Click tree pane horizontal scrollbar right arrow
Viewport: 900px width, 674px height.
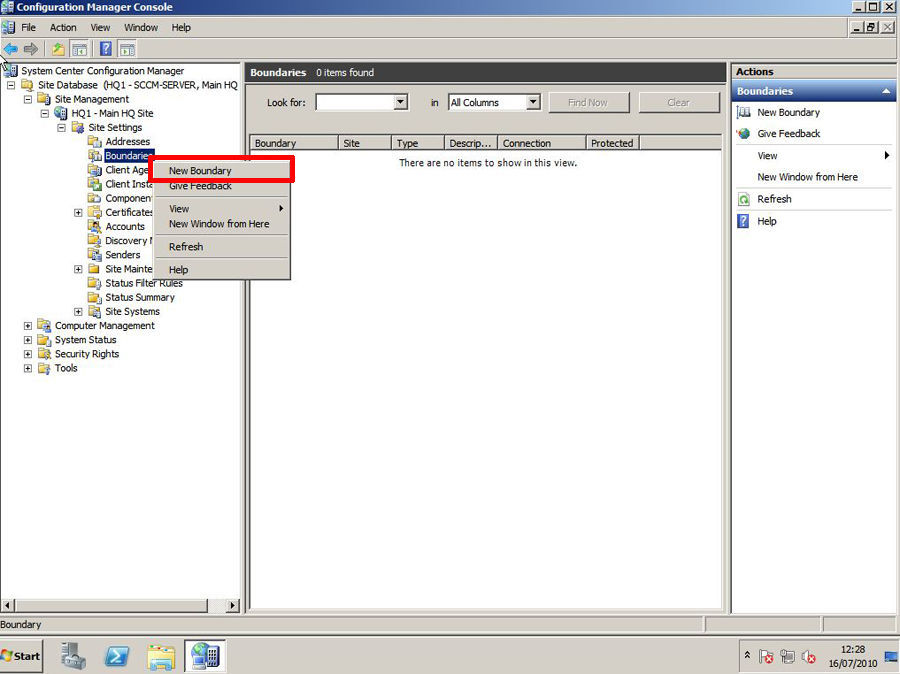point(232,605)
